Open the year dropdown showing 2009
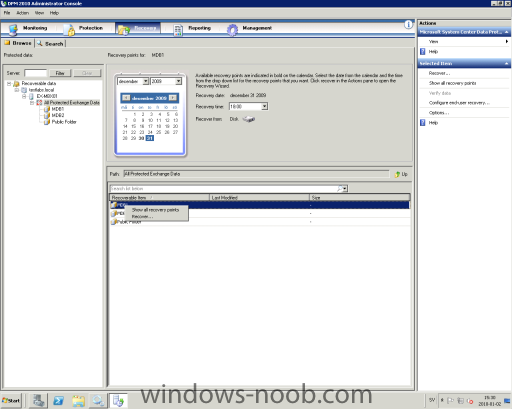Screen dimensions: 512x409 click(x=178, y=81)
